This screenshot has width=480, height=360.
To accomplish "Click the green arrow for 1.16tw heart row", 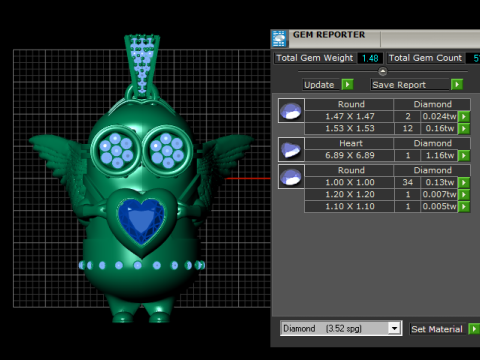I will (464, 155).
